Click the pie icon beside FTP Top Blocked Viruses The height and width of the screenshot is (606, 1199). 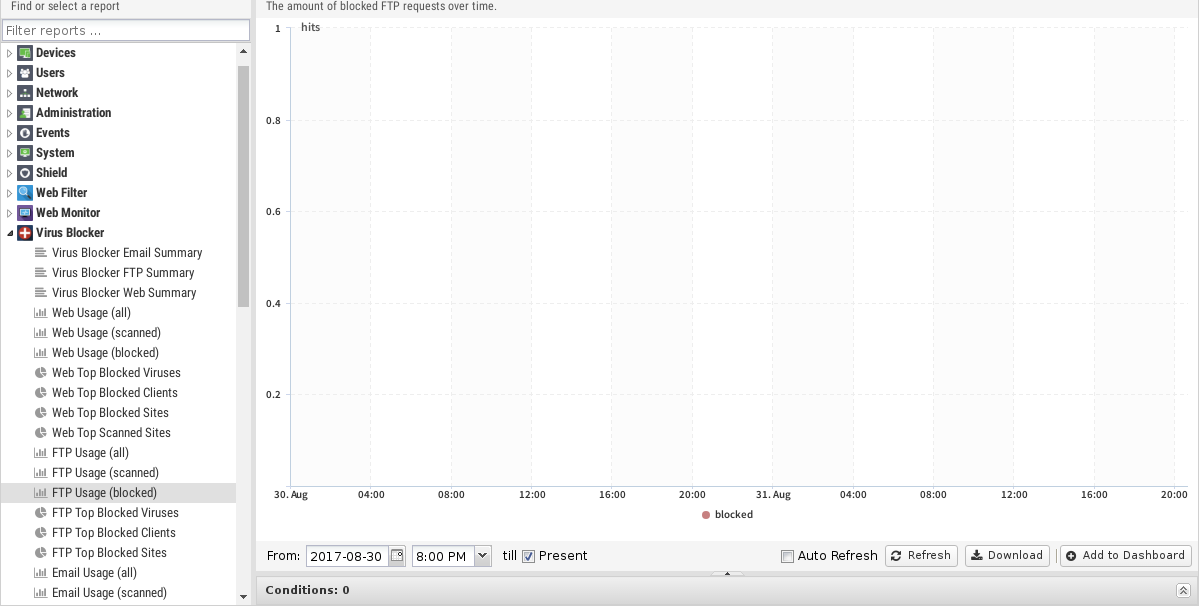tap(41, 513)
